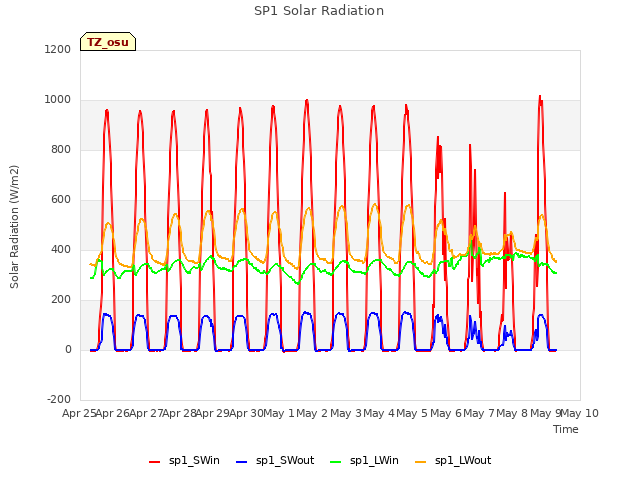Click the 600 y-axis tick label

[61, 200]
